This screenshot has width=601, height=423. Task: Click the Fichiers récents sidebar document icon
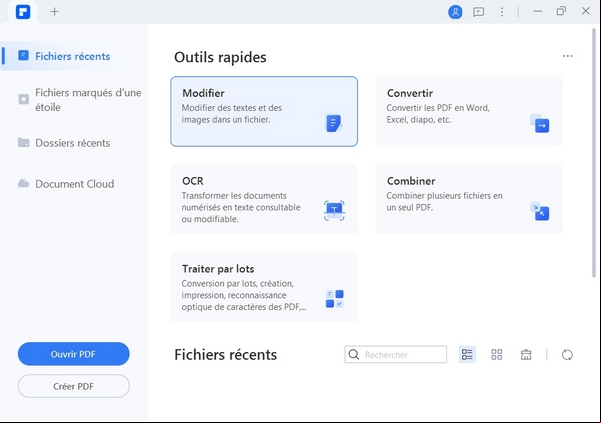23,56
